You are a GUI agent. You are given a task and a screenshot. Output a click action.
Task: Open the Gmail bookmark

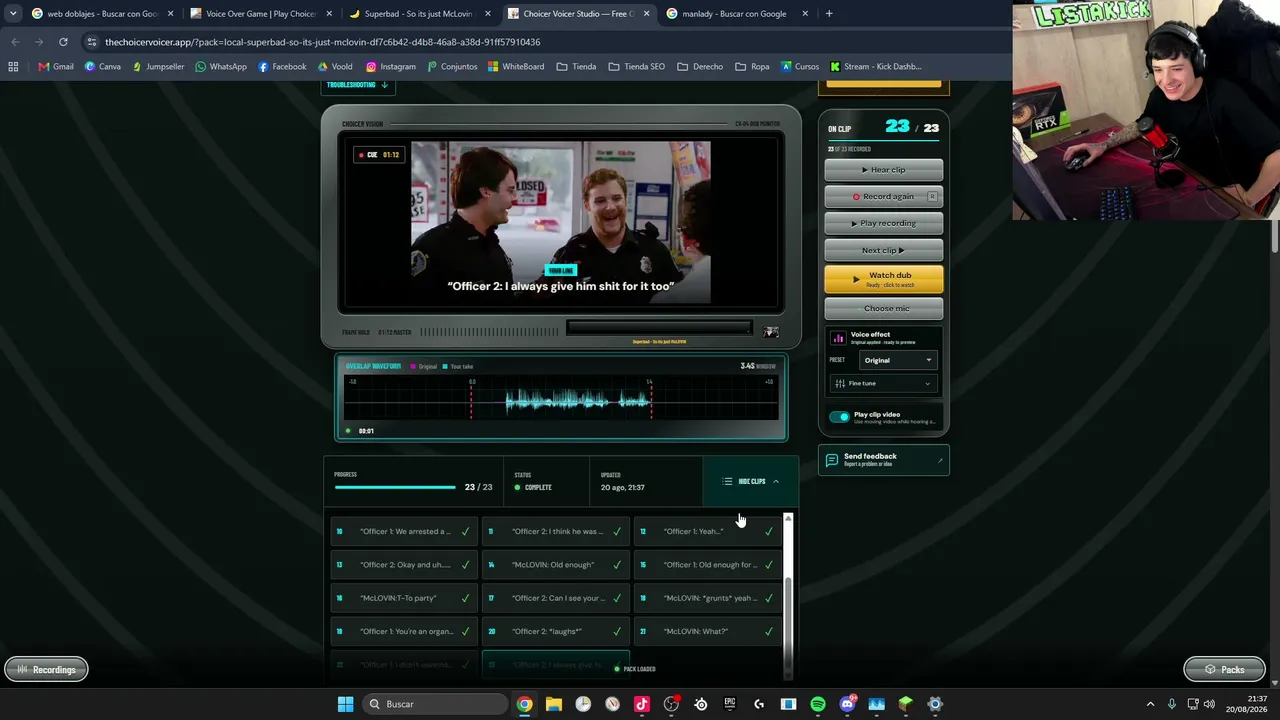[56, 67]
